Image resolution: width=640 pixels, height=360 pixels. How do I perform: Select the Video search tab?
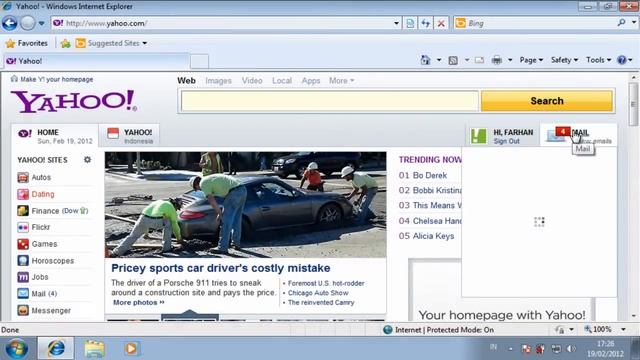coord(252,81)
